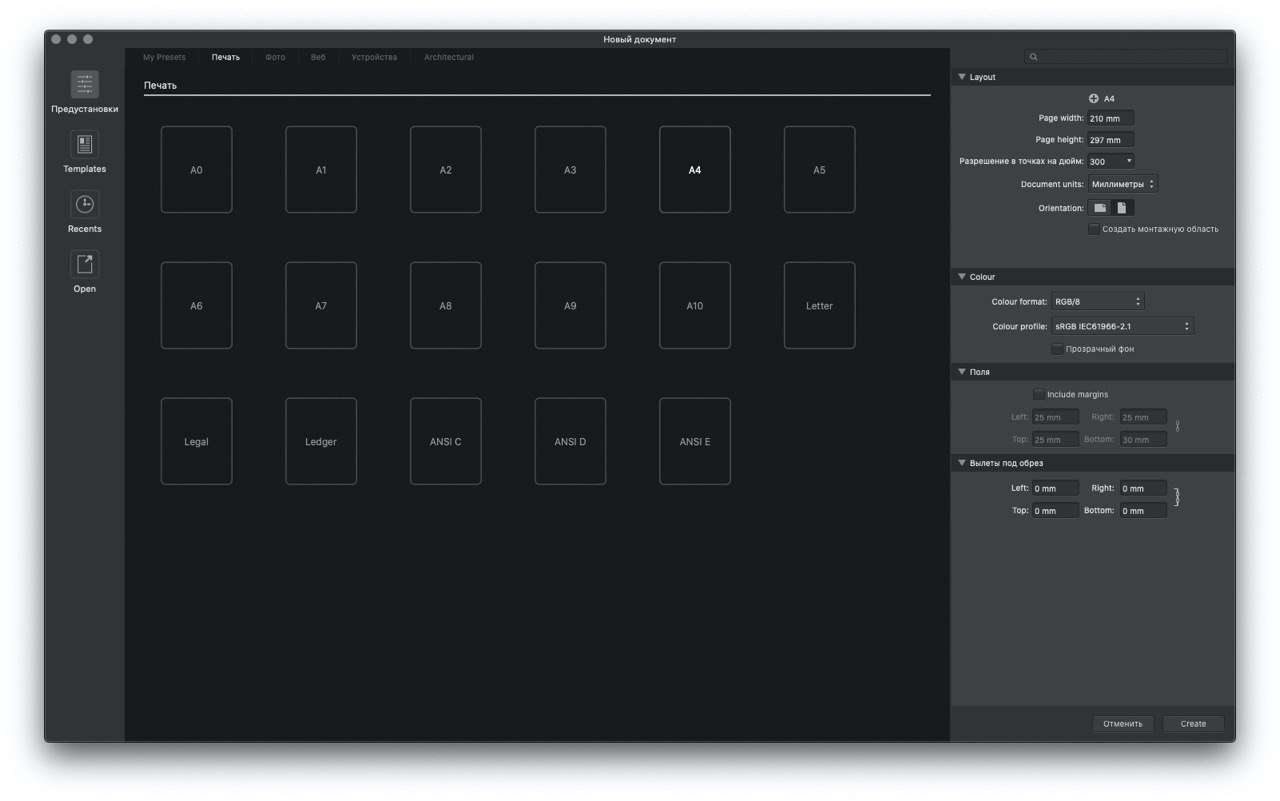Choose the A0 page preset
Viewport: 1280px width, 801px height.
point(196,169)
